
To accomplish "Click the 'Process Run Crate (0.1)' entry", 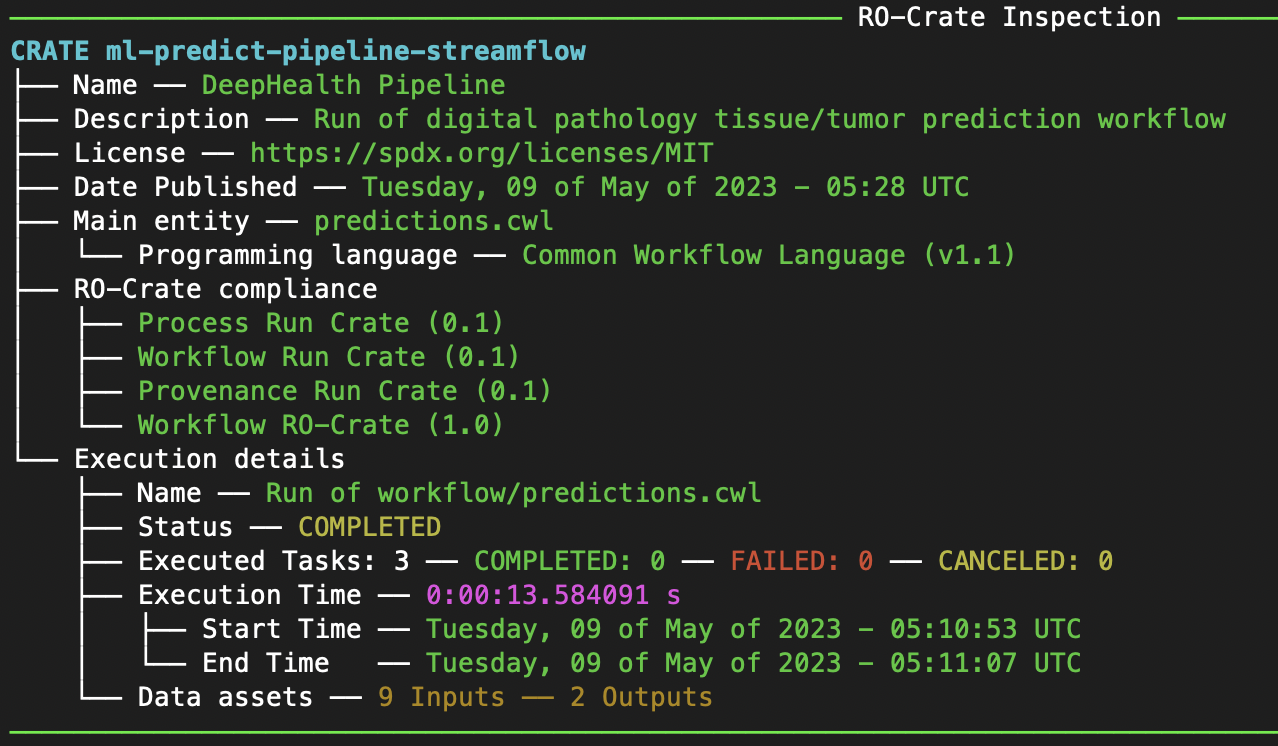I will tap(321, 323).
